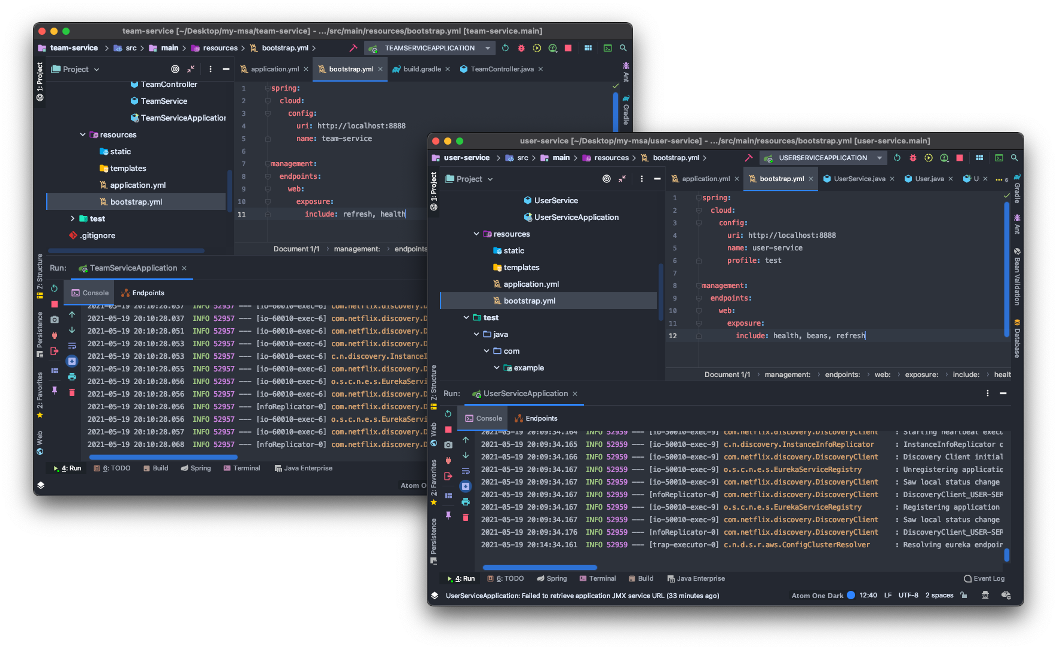Toggle the Database tool window in user-service

[1017, 338]
